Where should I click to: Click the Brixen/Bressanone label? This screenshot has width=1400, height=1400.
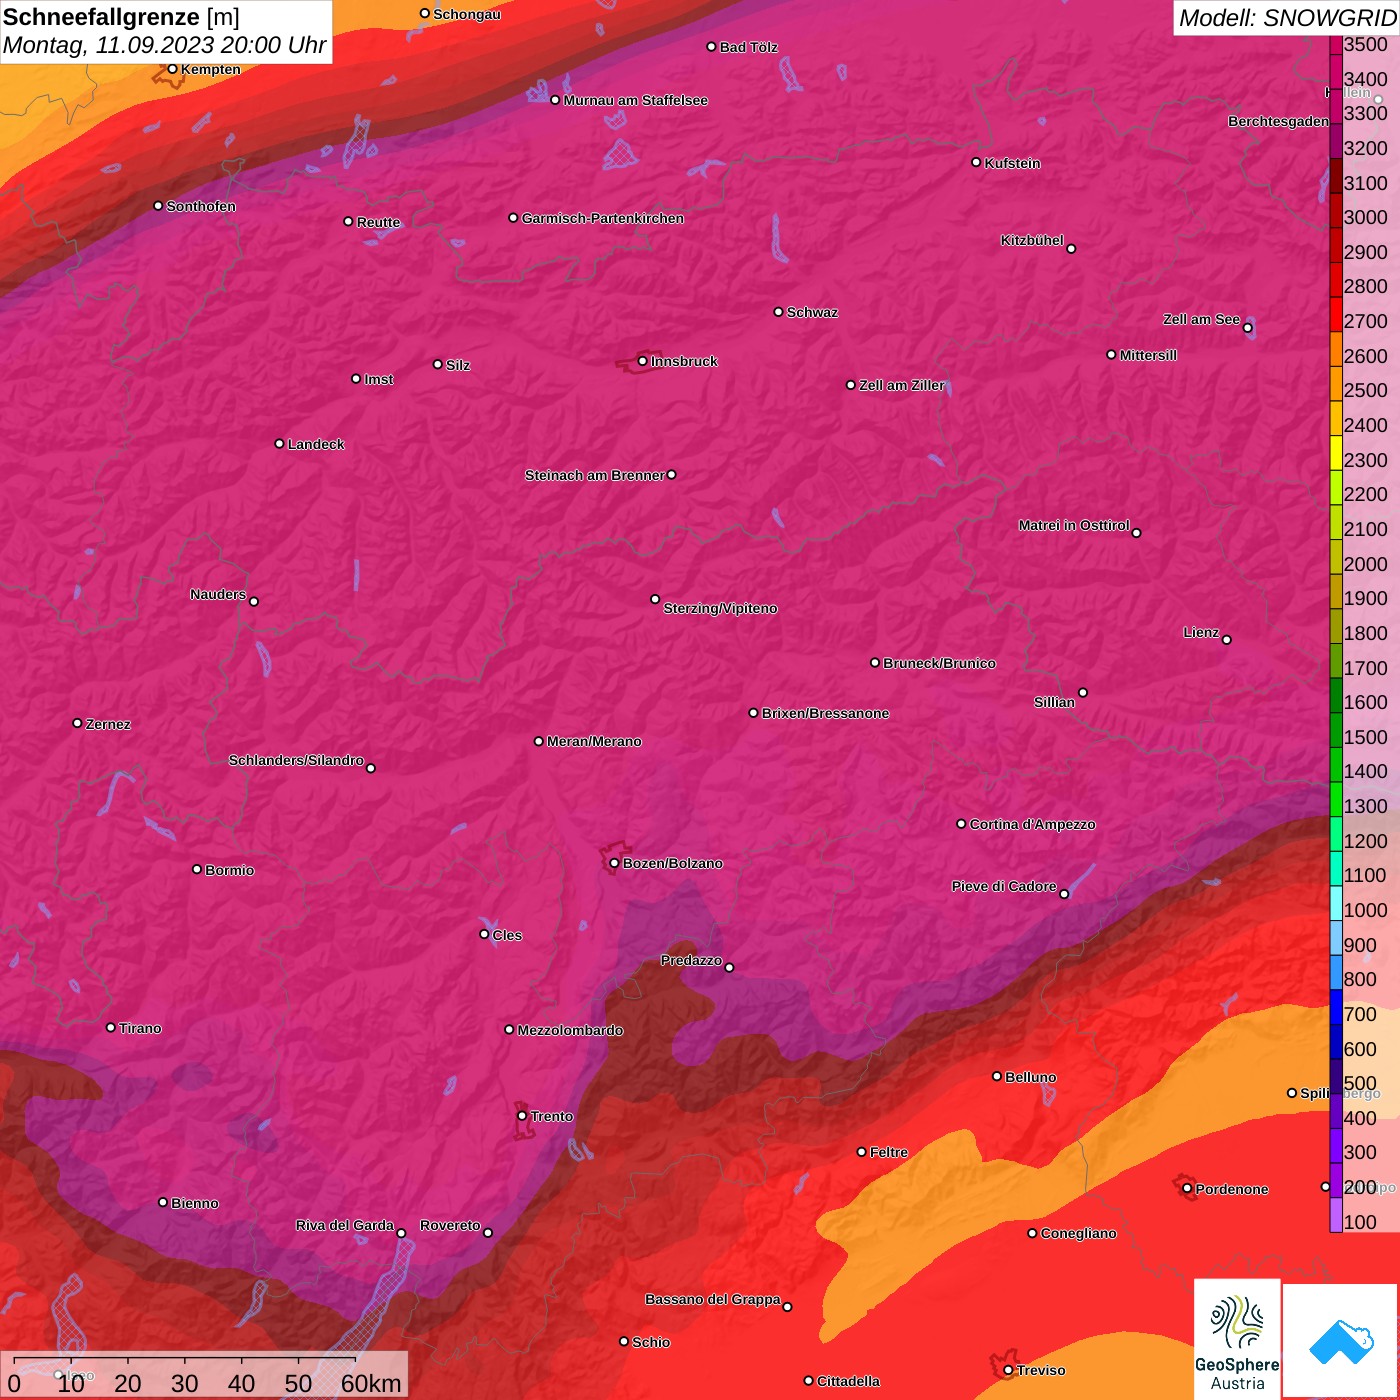click(825, 713)
